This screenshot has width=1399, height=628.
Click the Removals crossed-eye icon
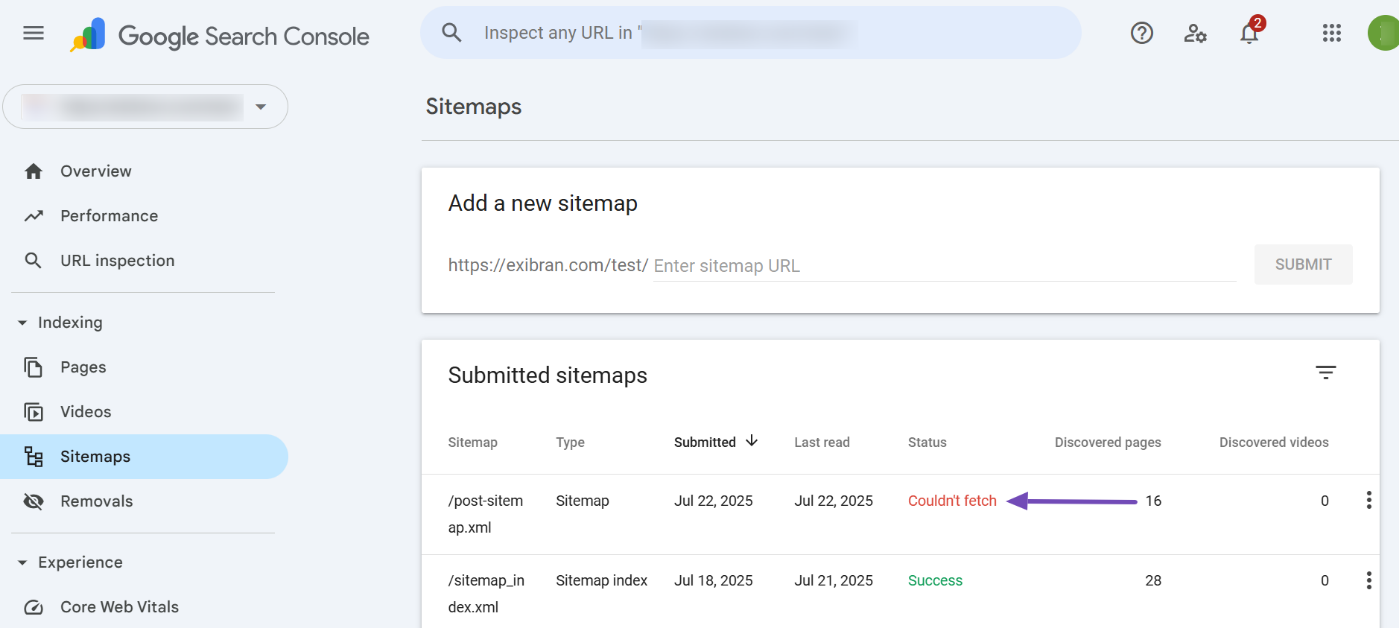click(x=34, y=501)
